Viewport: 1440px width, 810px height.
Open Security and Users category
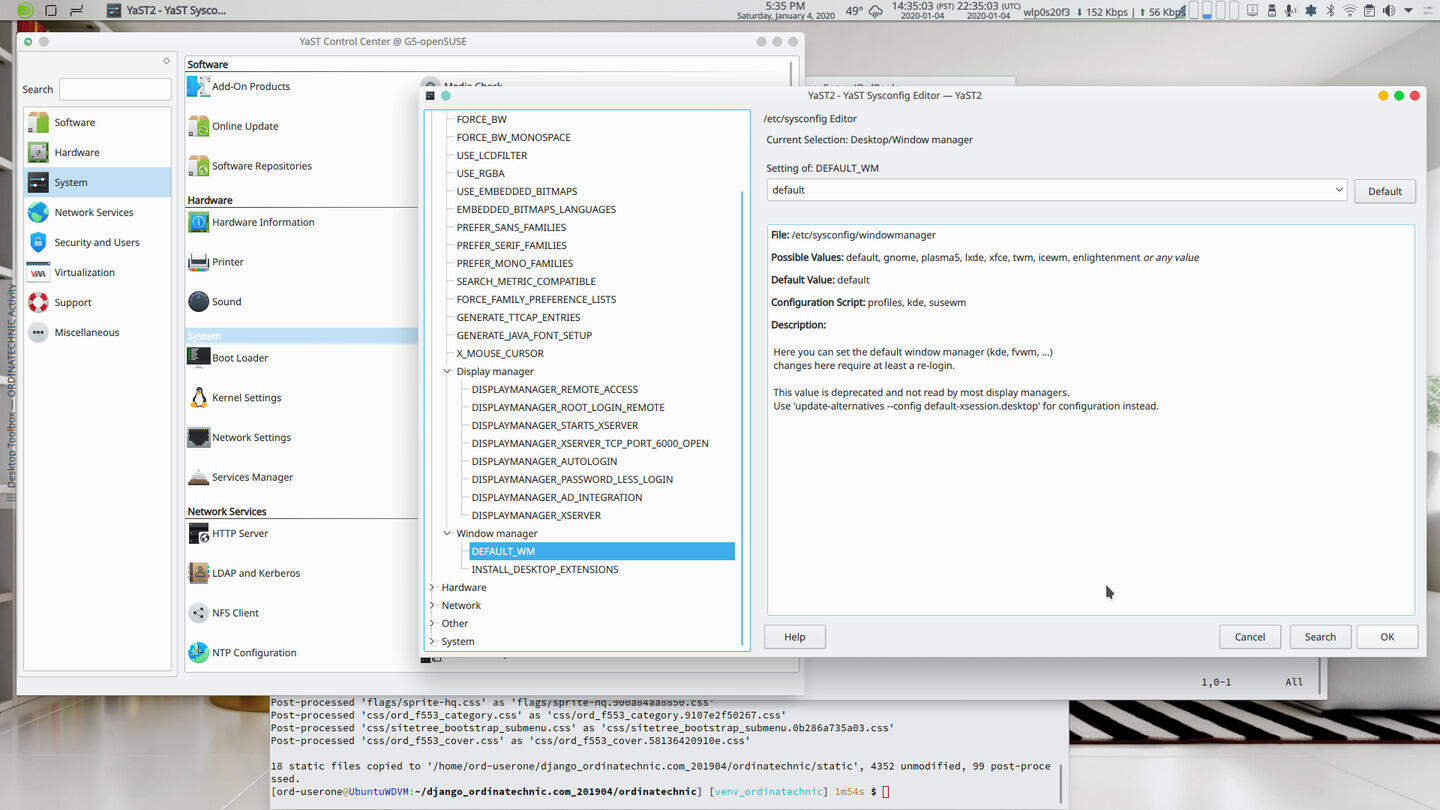(97, 242)
